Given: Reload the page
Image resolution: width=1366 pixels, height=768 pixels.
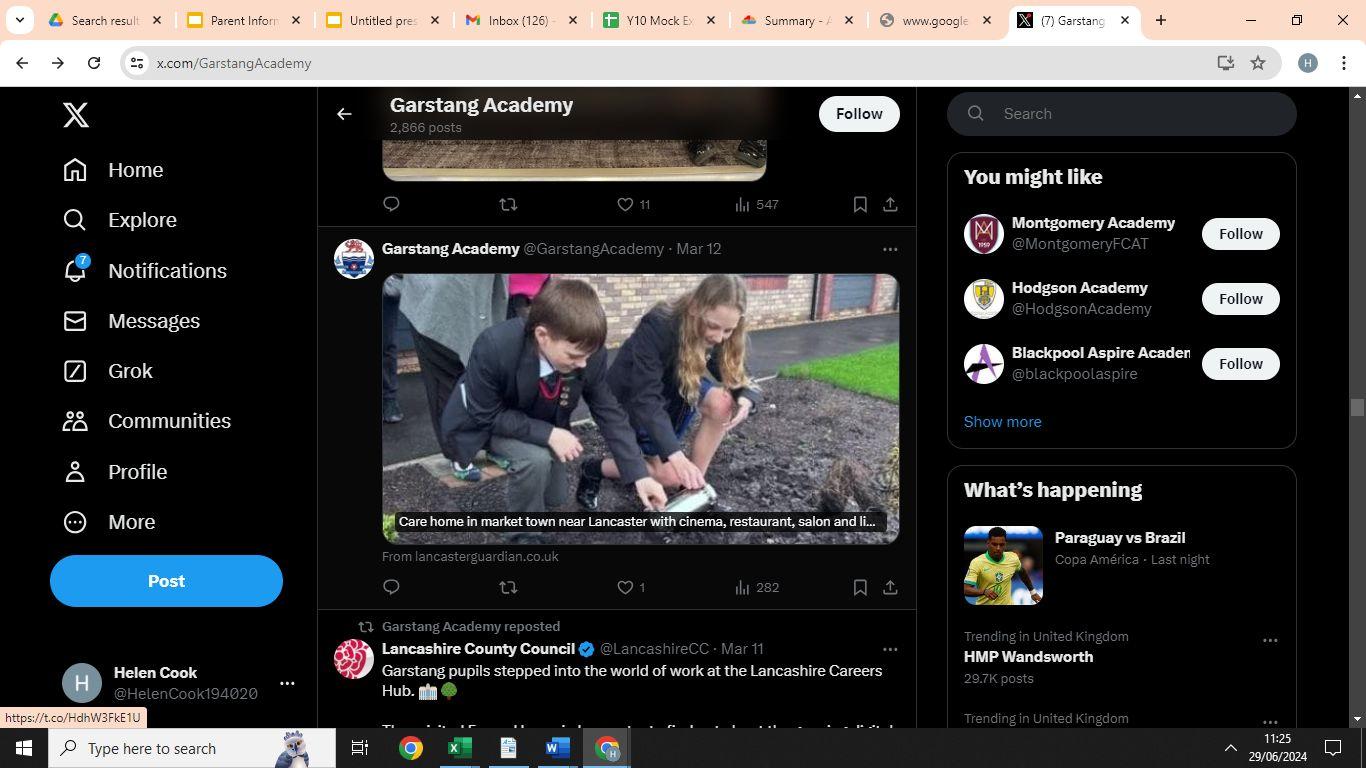Looking at the screenshot, I should click(x=94, y=63).
